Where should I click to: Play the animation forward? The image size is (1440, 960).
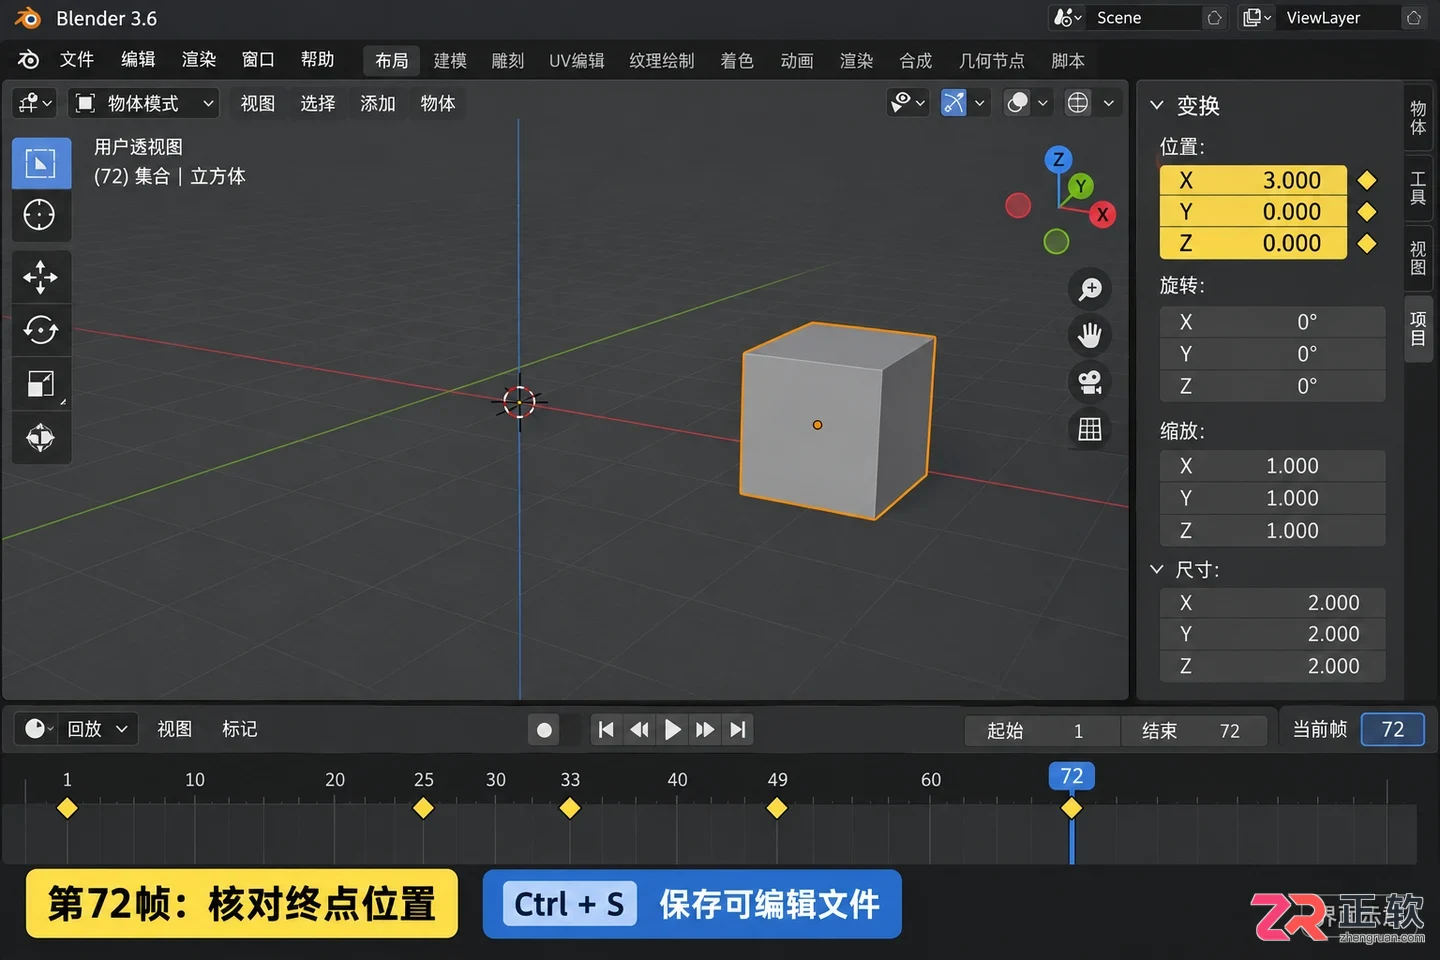click(673, 730)
